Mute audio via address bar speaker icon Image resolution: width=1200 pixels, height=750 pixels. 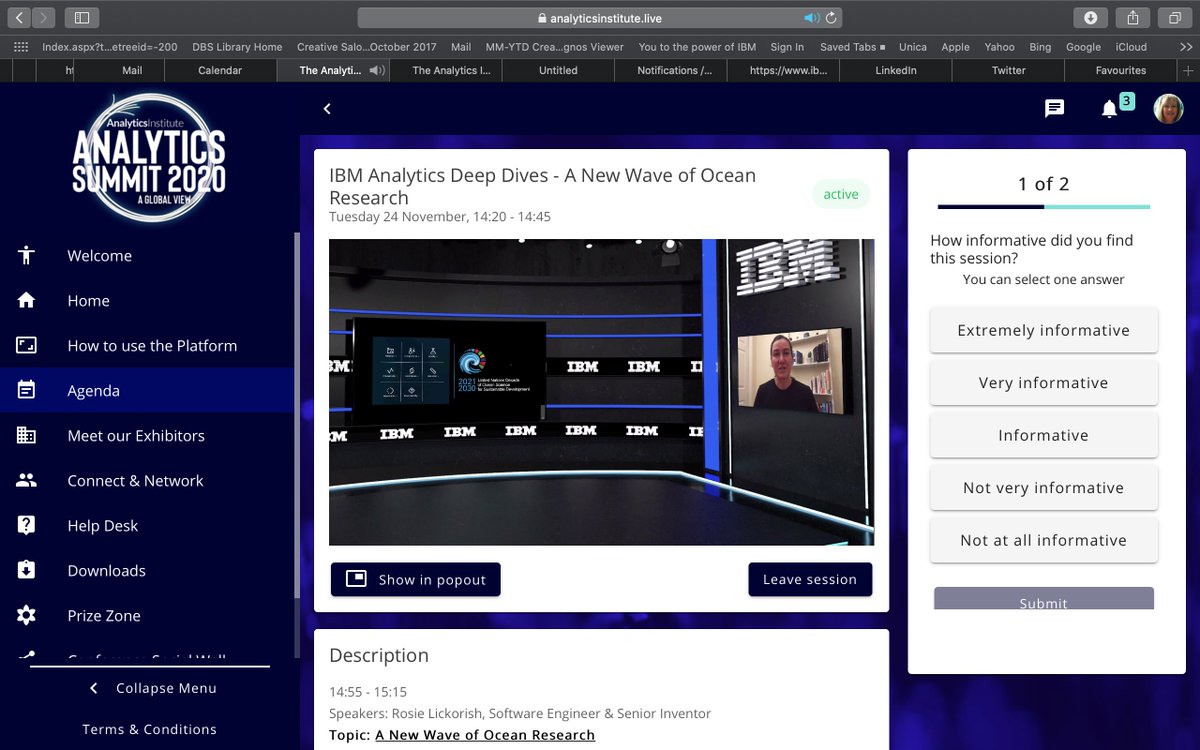811,18
